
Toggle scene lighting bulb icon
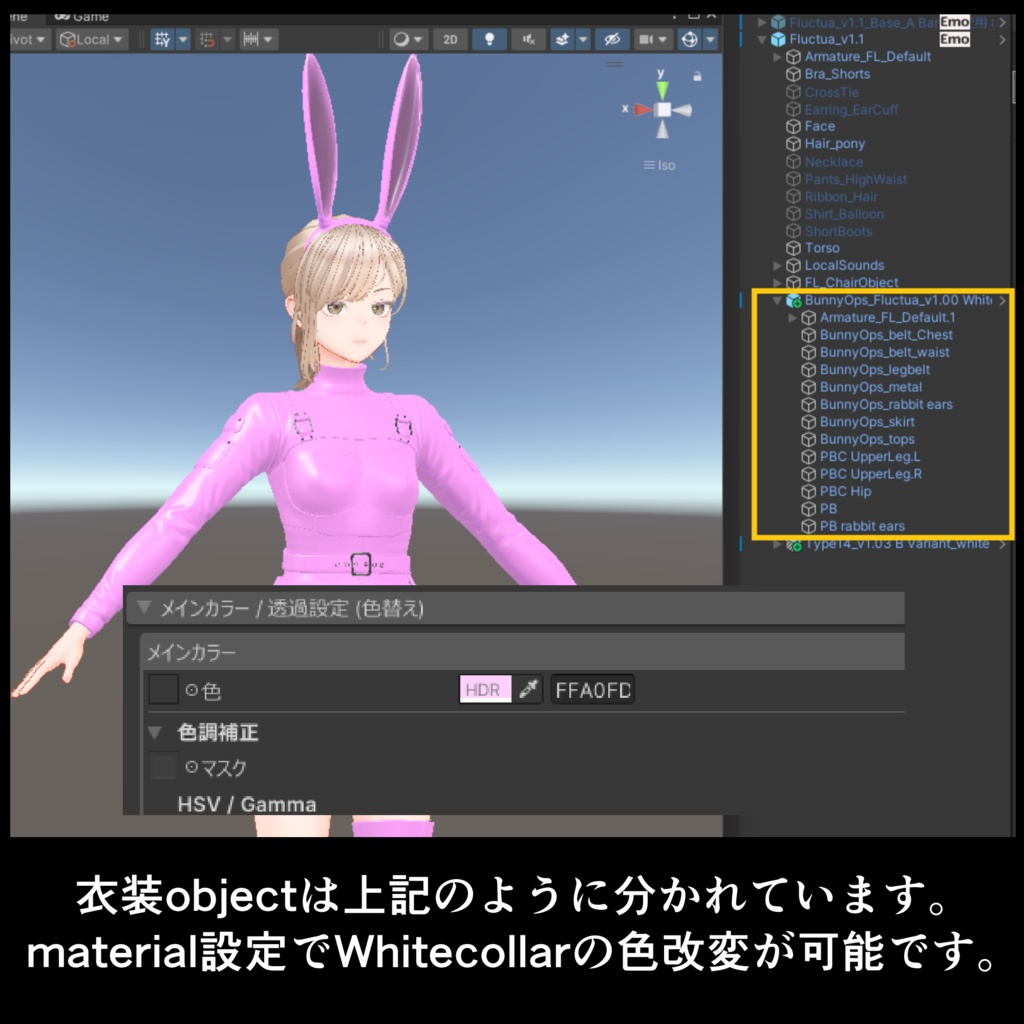tap(489, 39)
